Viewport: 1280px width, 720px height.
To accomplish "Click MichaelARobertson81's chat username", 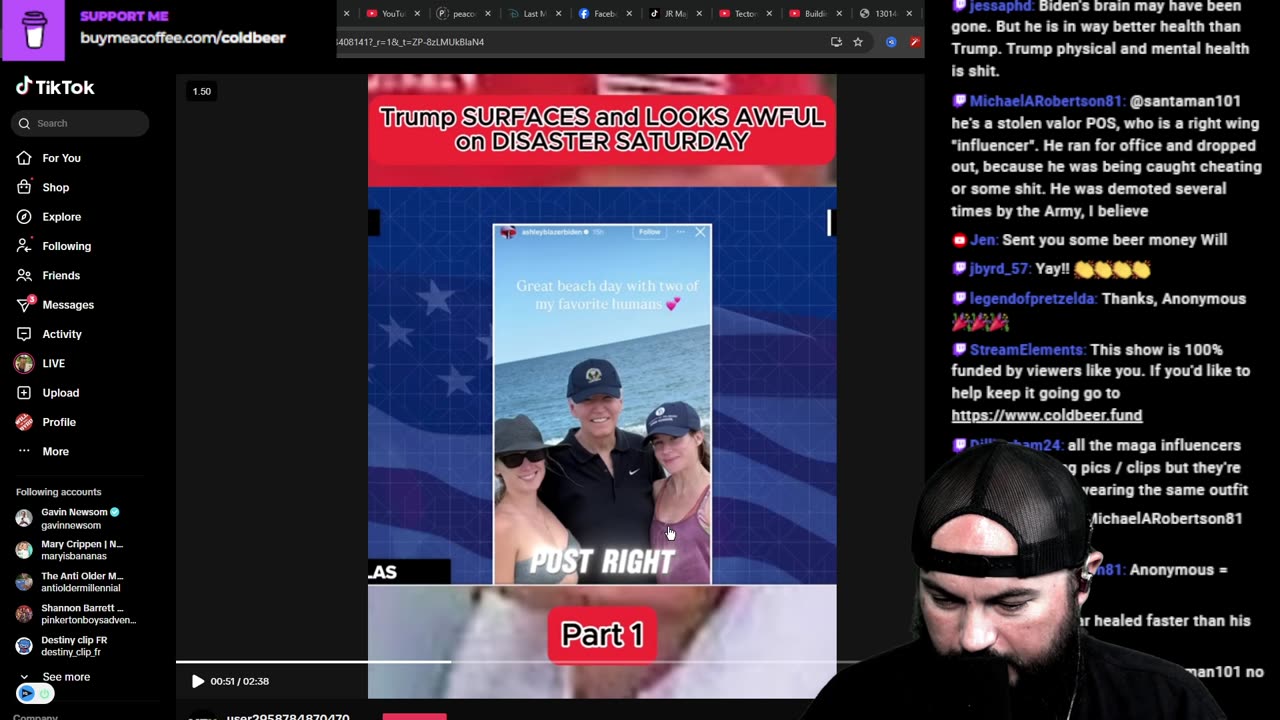I will (1047, 102).
